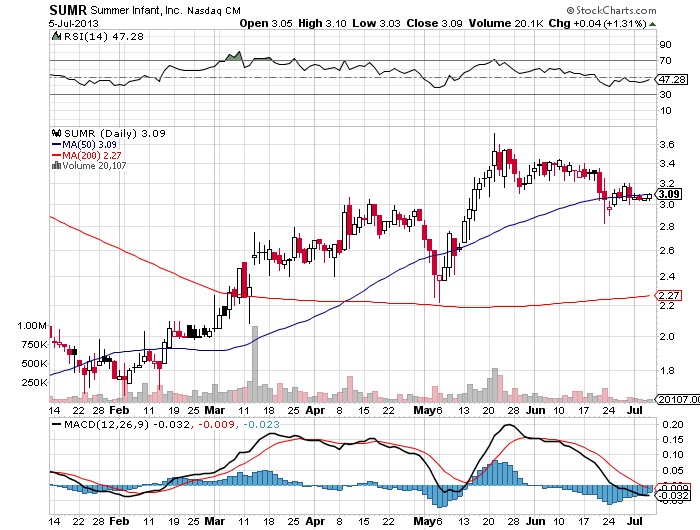Click the RSI 90 axis label
This screenshot has width=700, height=530.
click(666, 44)
